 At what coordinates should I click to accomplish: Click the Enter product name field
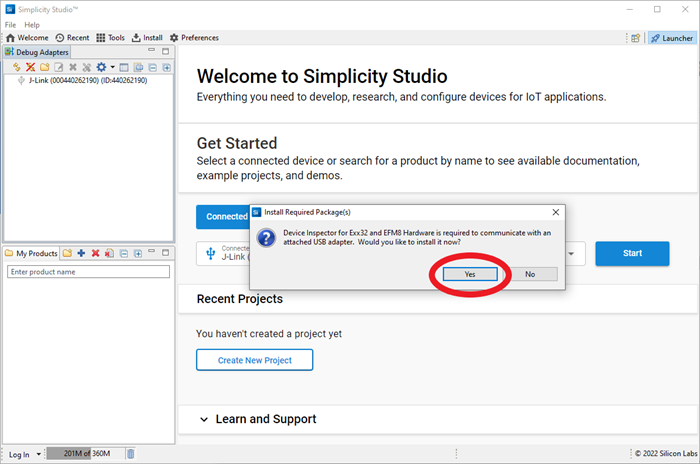click(88, 272)
